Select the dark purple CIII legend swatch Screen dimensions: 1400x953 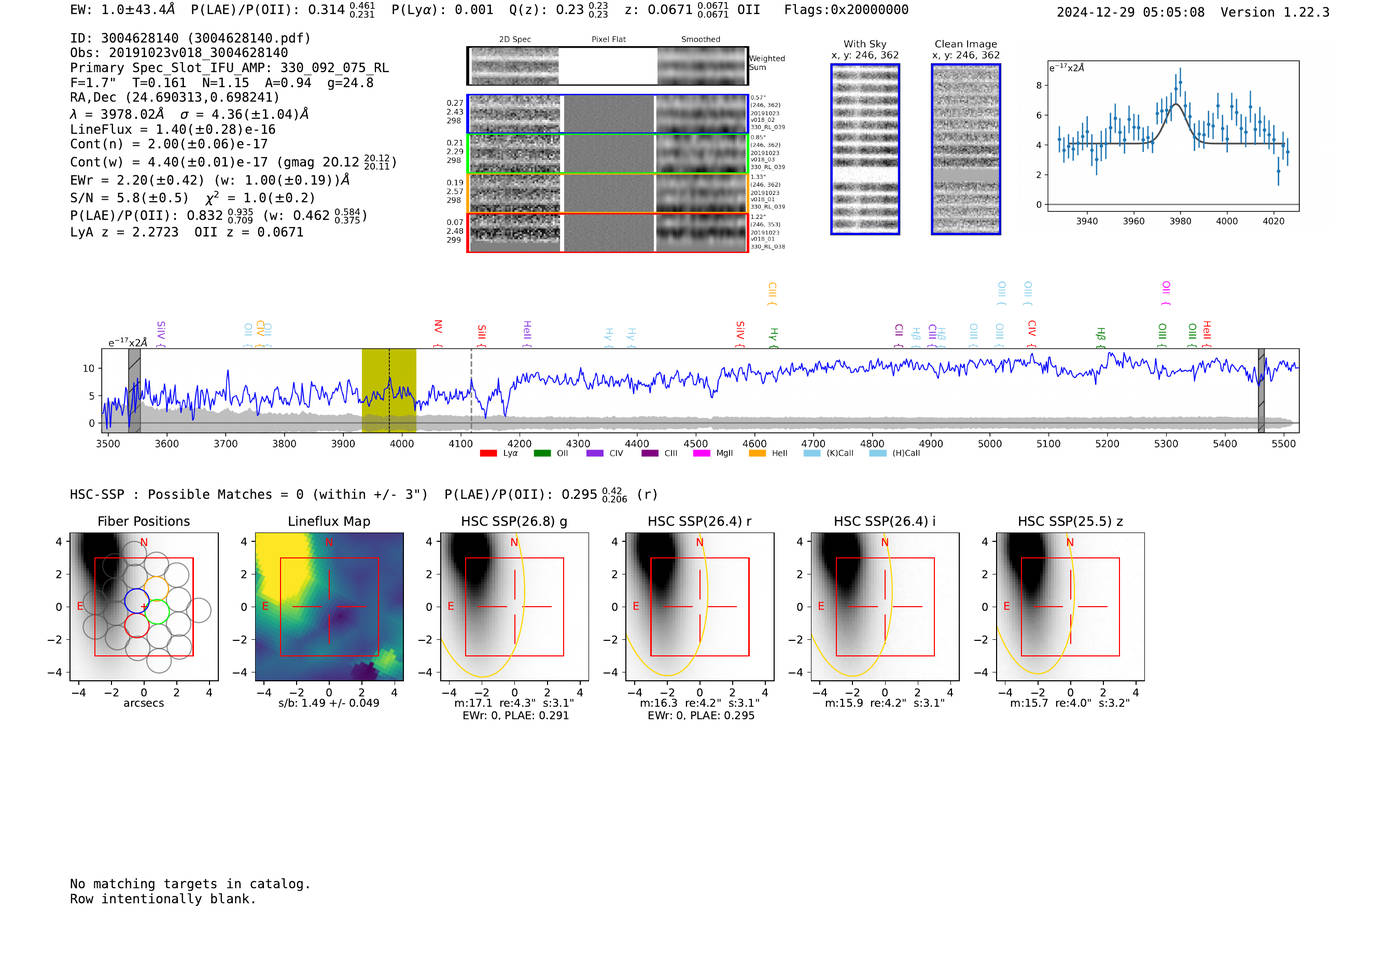coord(650,453)
